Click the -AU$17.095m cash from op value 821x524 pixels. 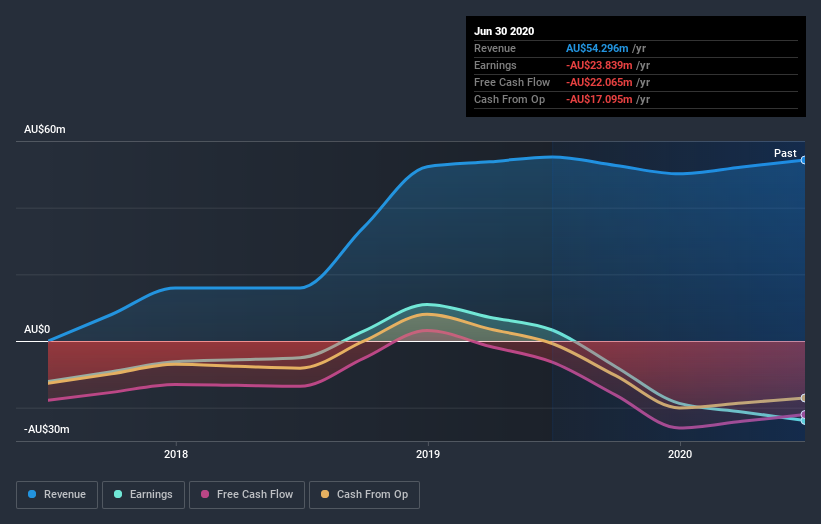pos(599,99)
